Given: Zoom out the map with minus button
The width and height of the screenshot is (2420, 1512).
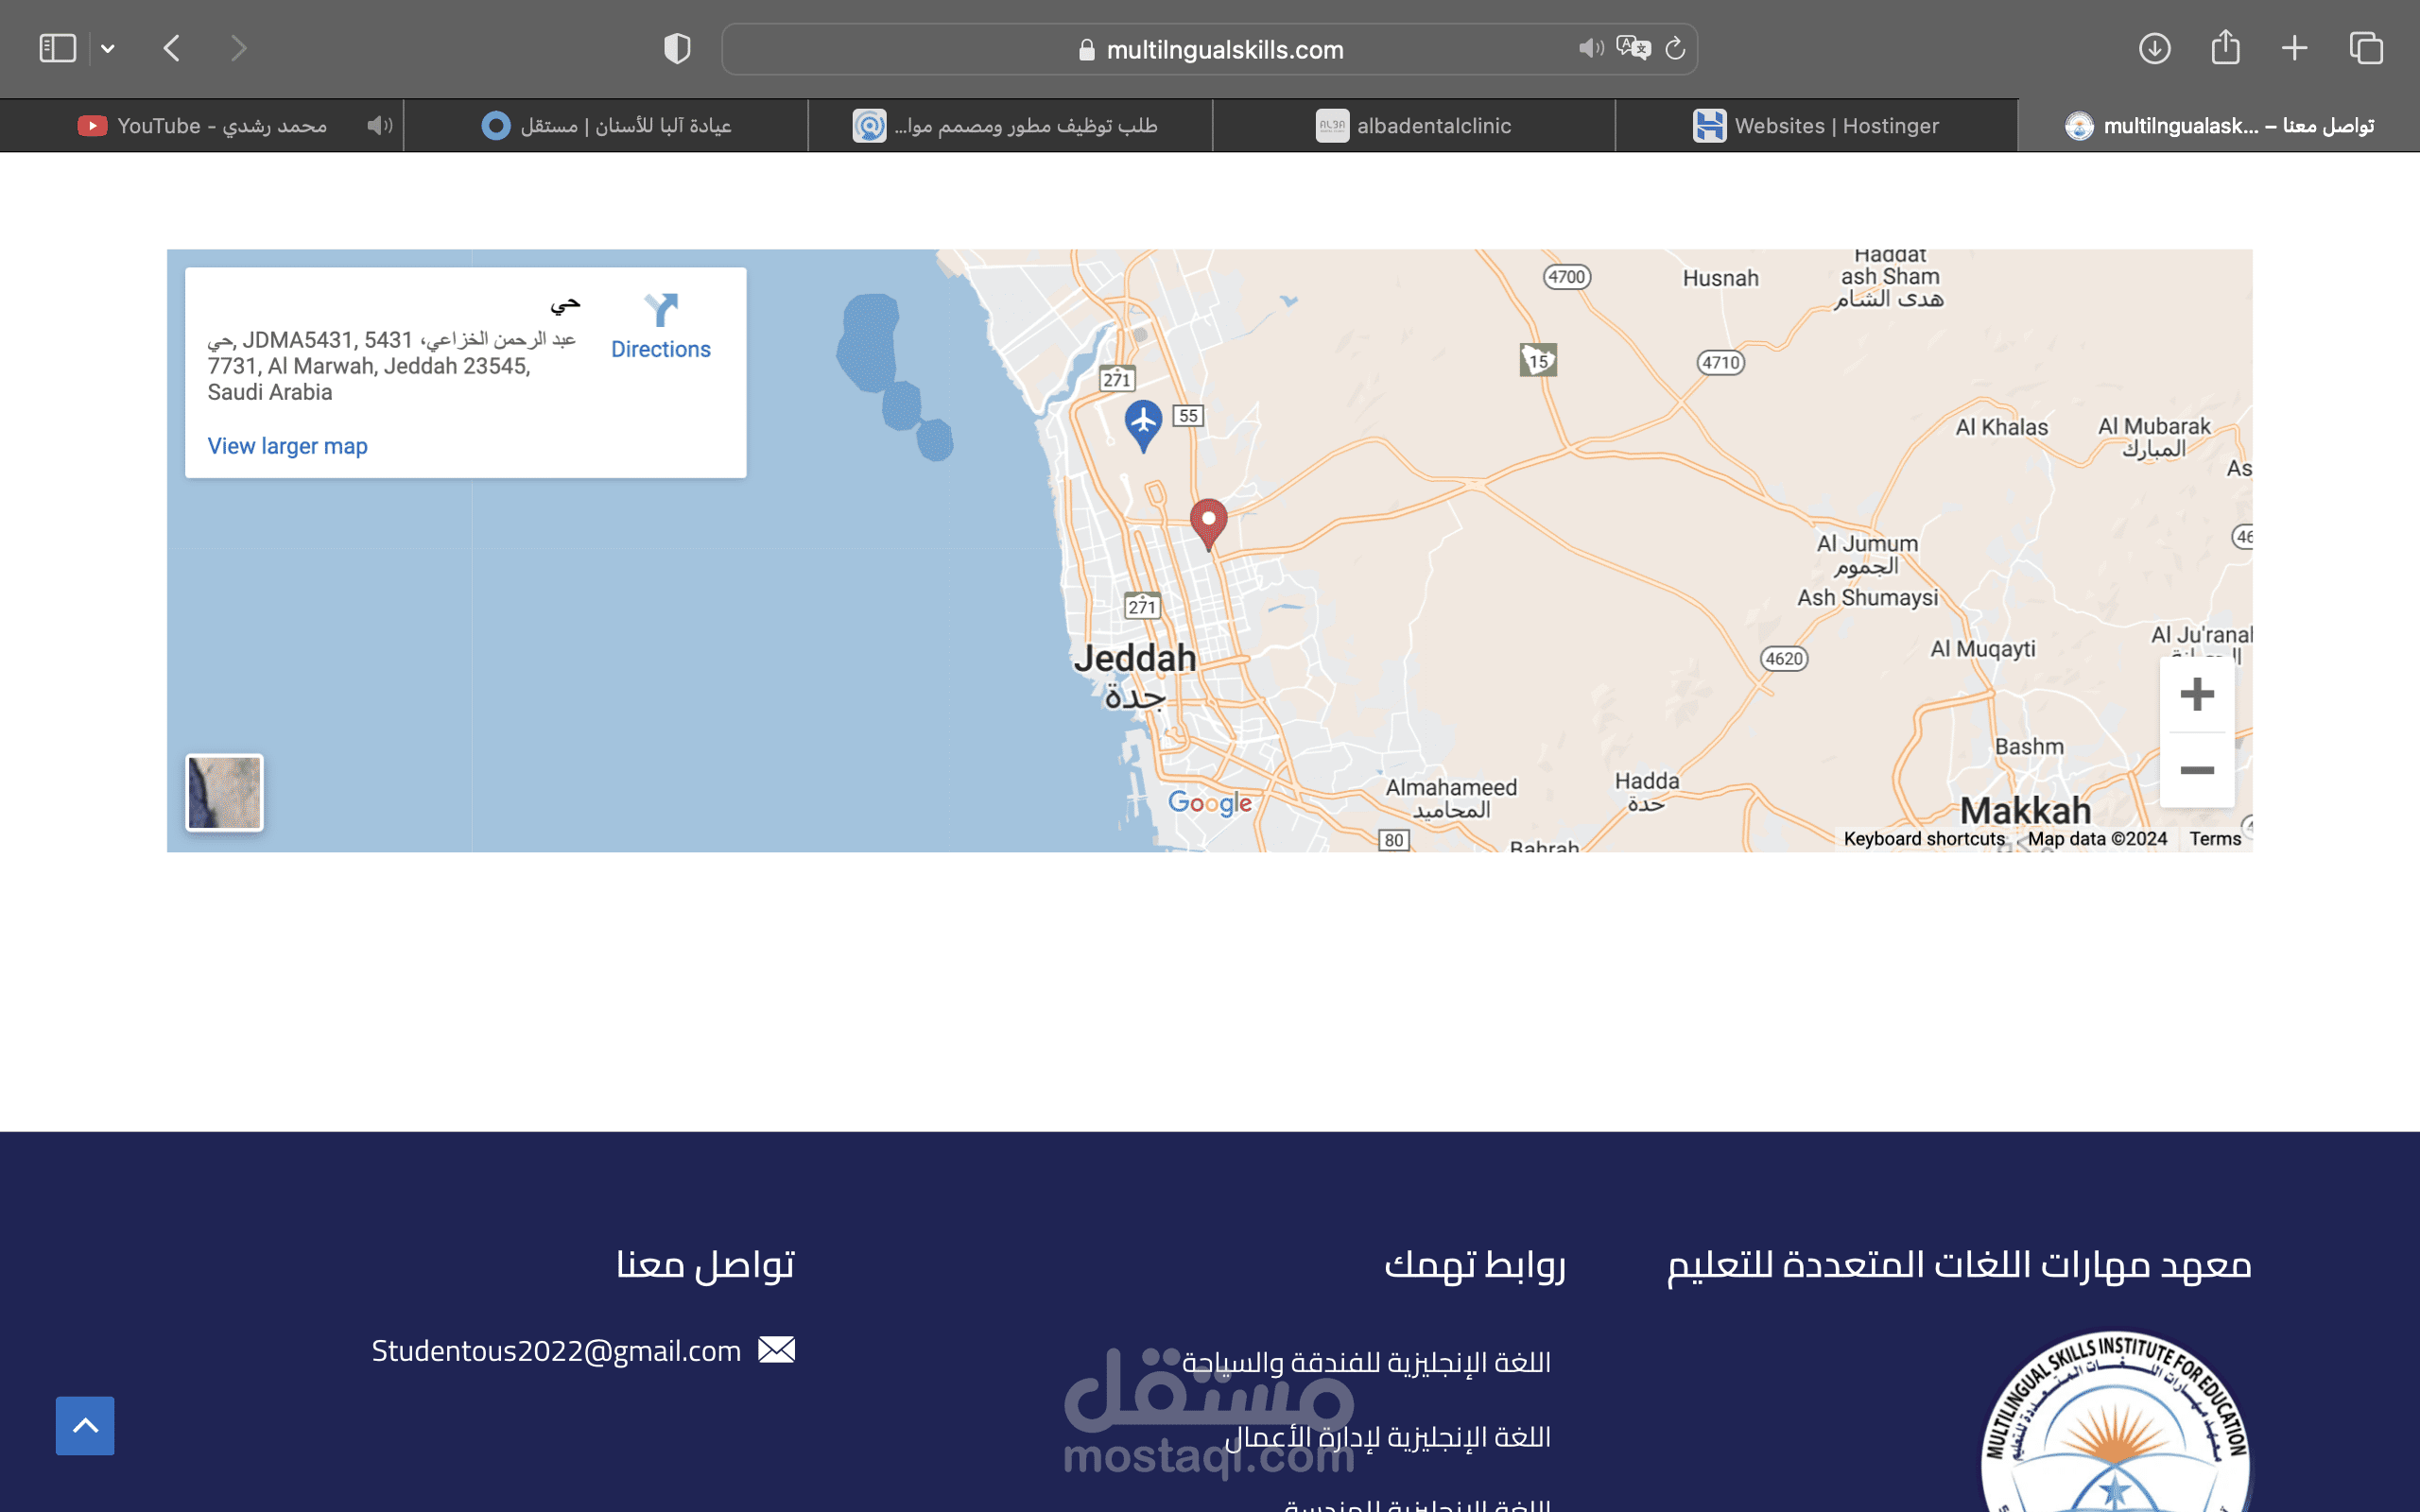Looking at the screenshot, I should click(2196, 770).
